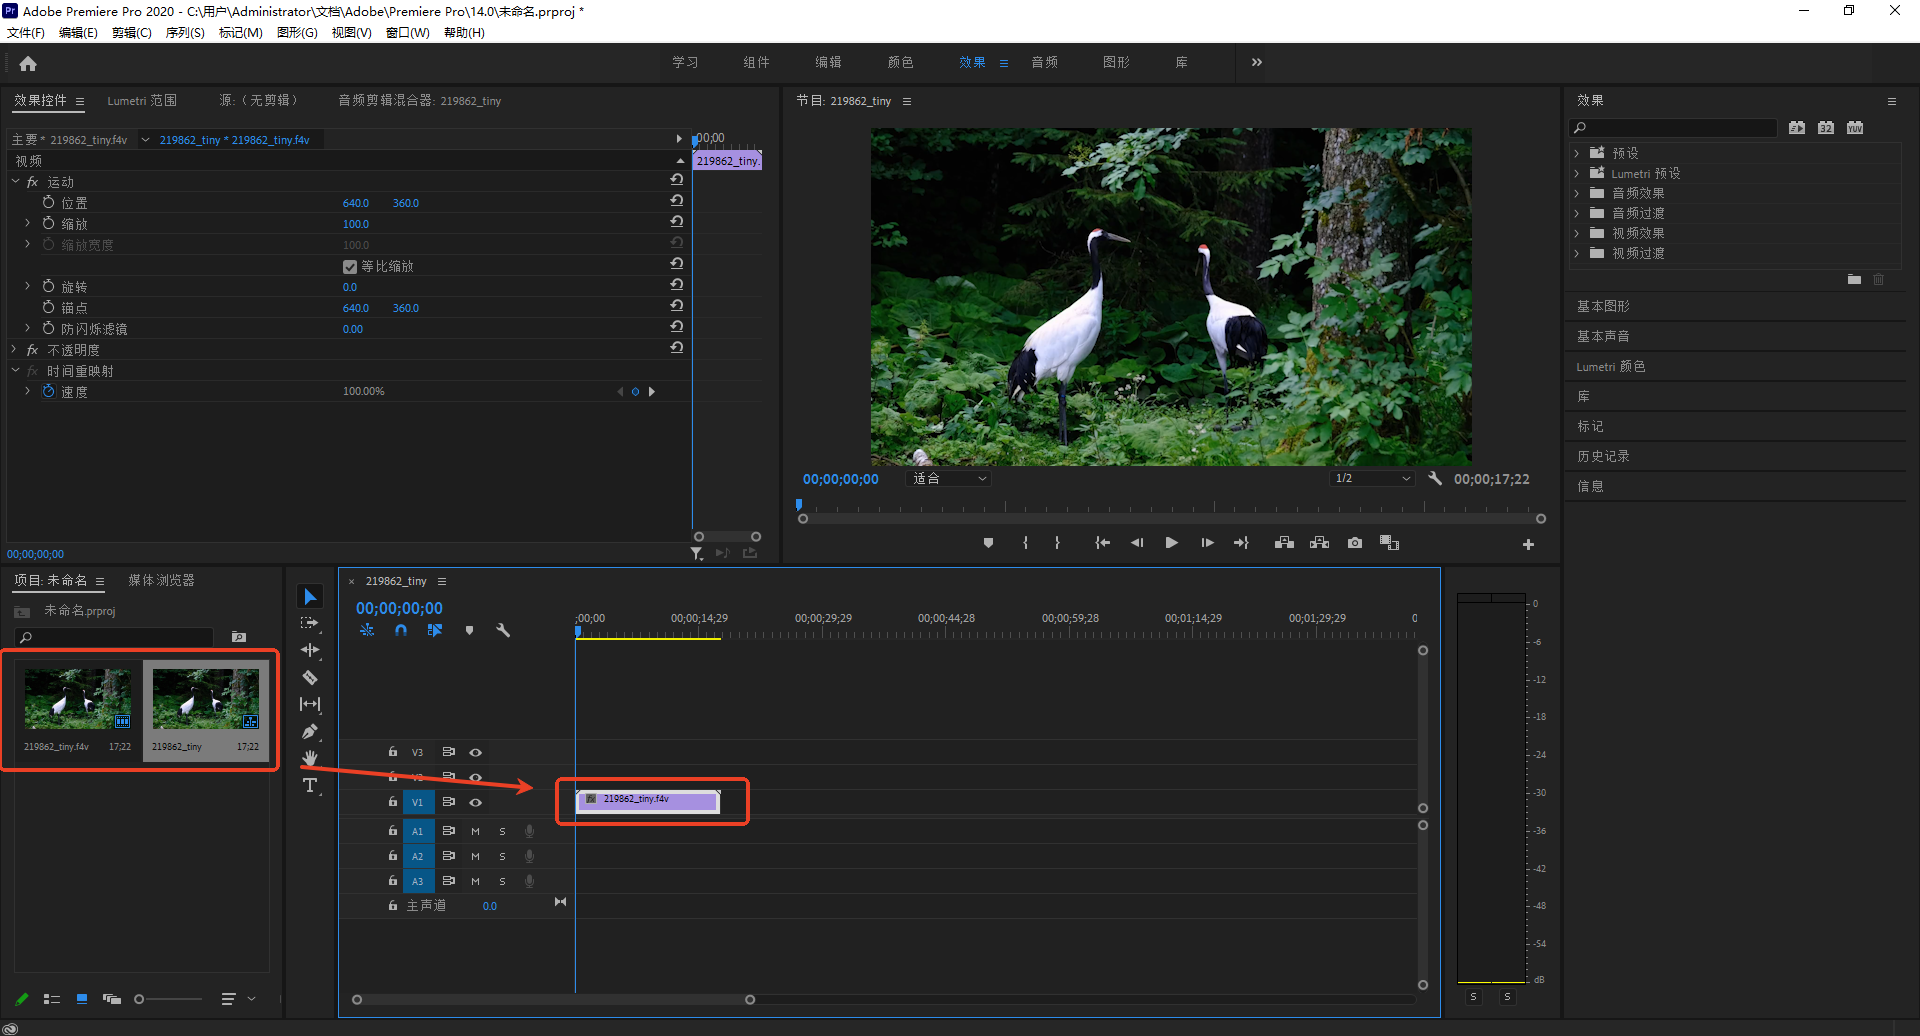1920x1036 pixels.
Task: Select the 219862_tiny.f4v clip thumbnail
Action: (x=78, y=700)
